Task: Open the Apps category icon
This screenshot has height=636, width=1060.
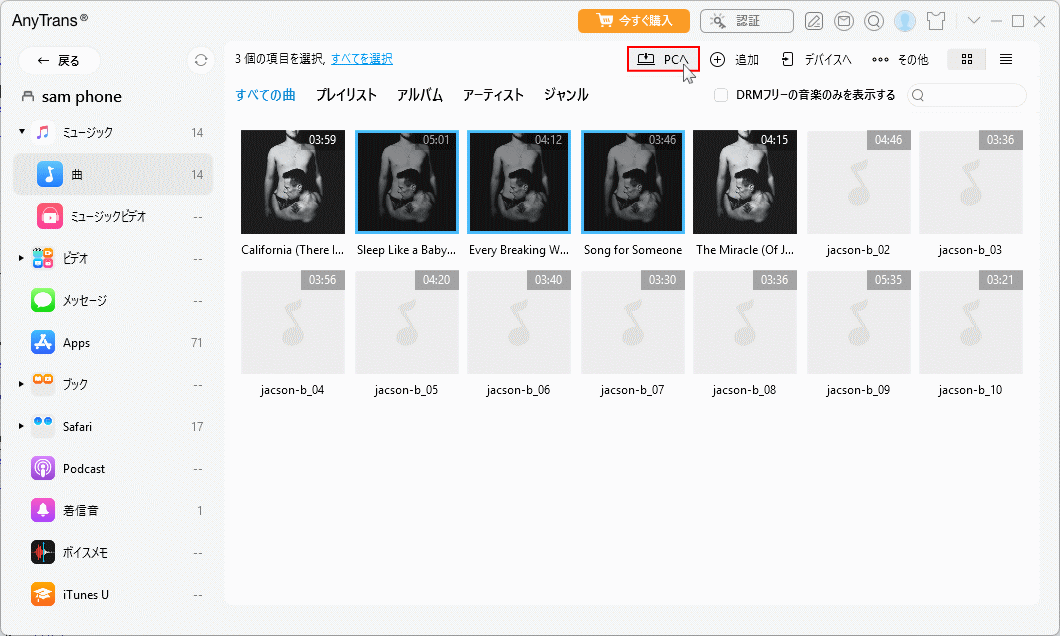Action: point(43,343)
